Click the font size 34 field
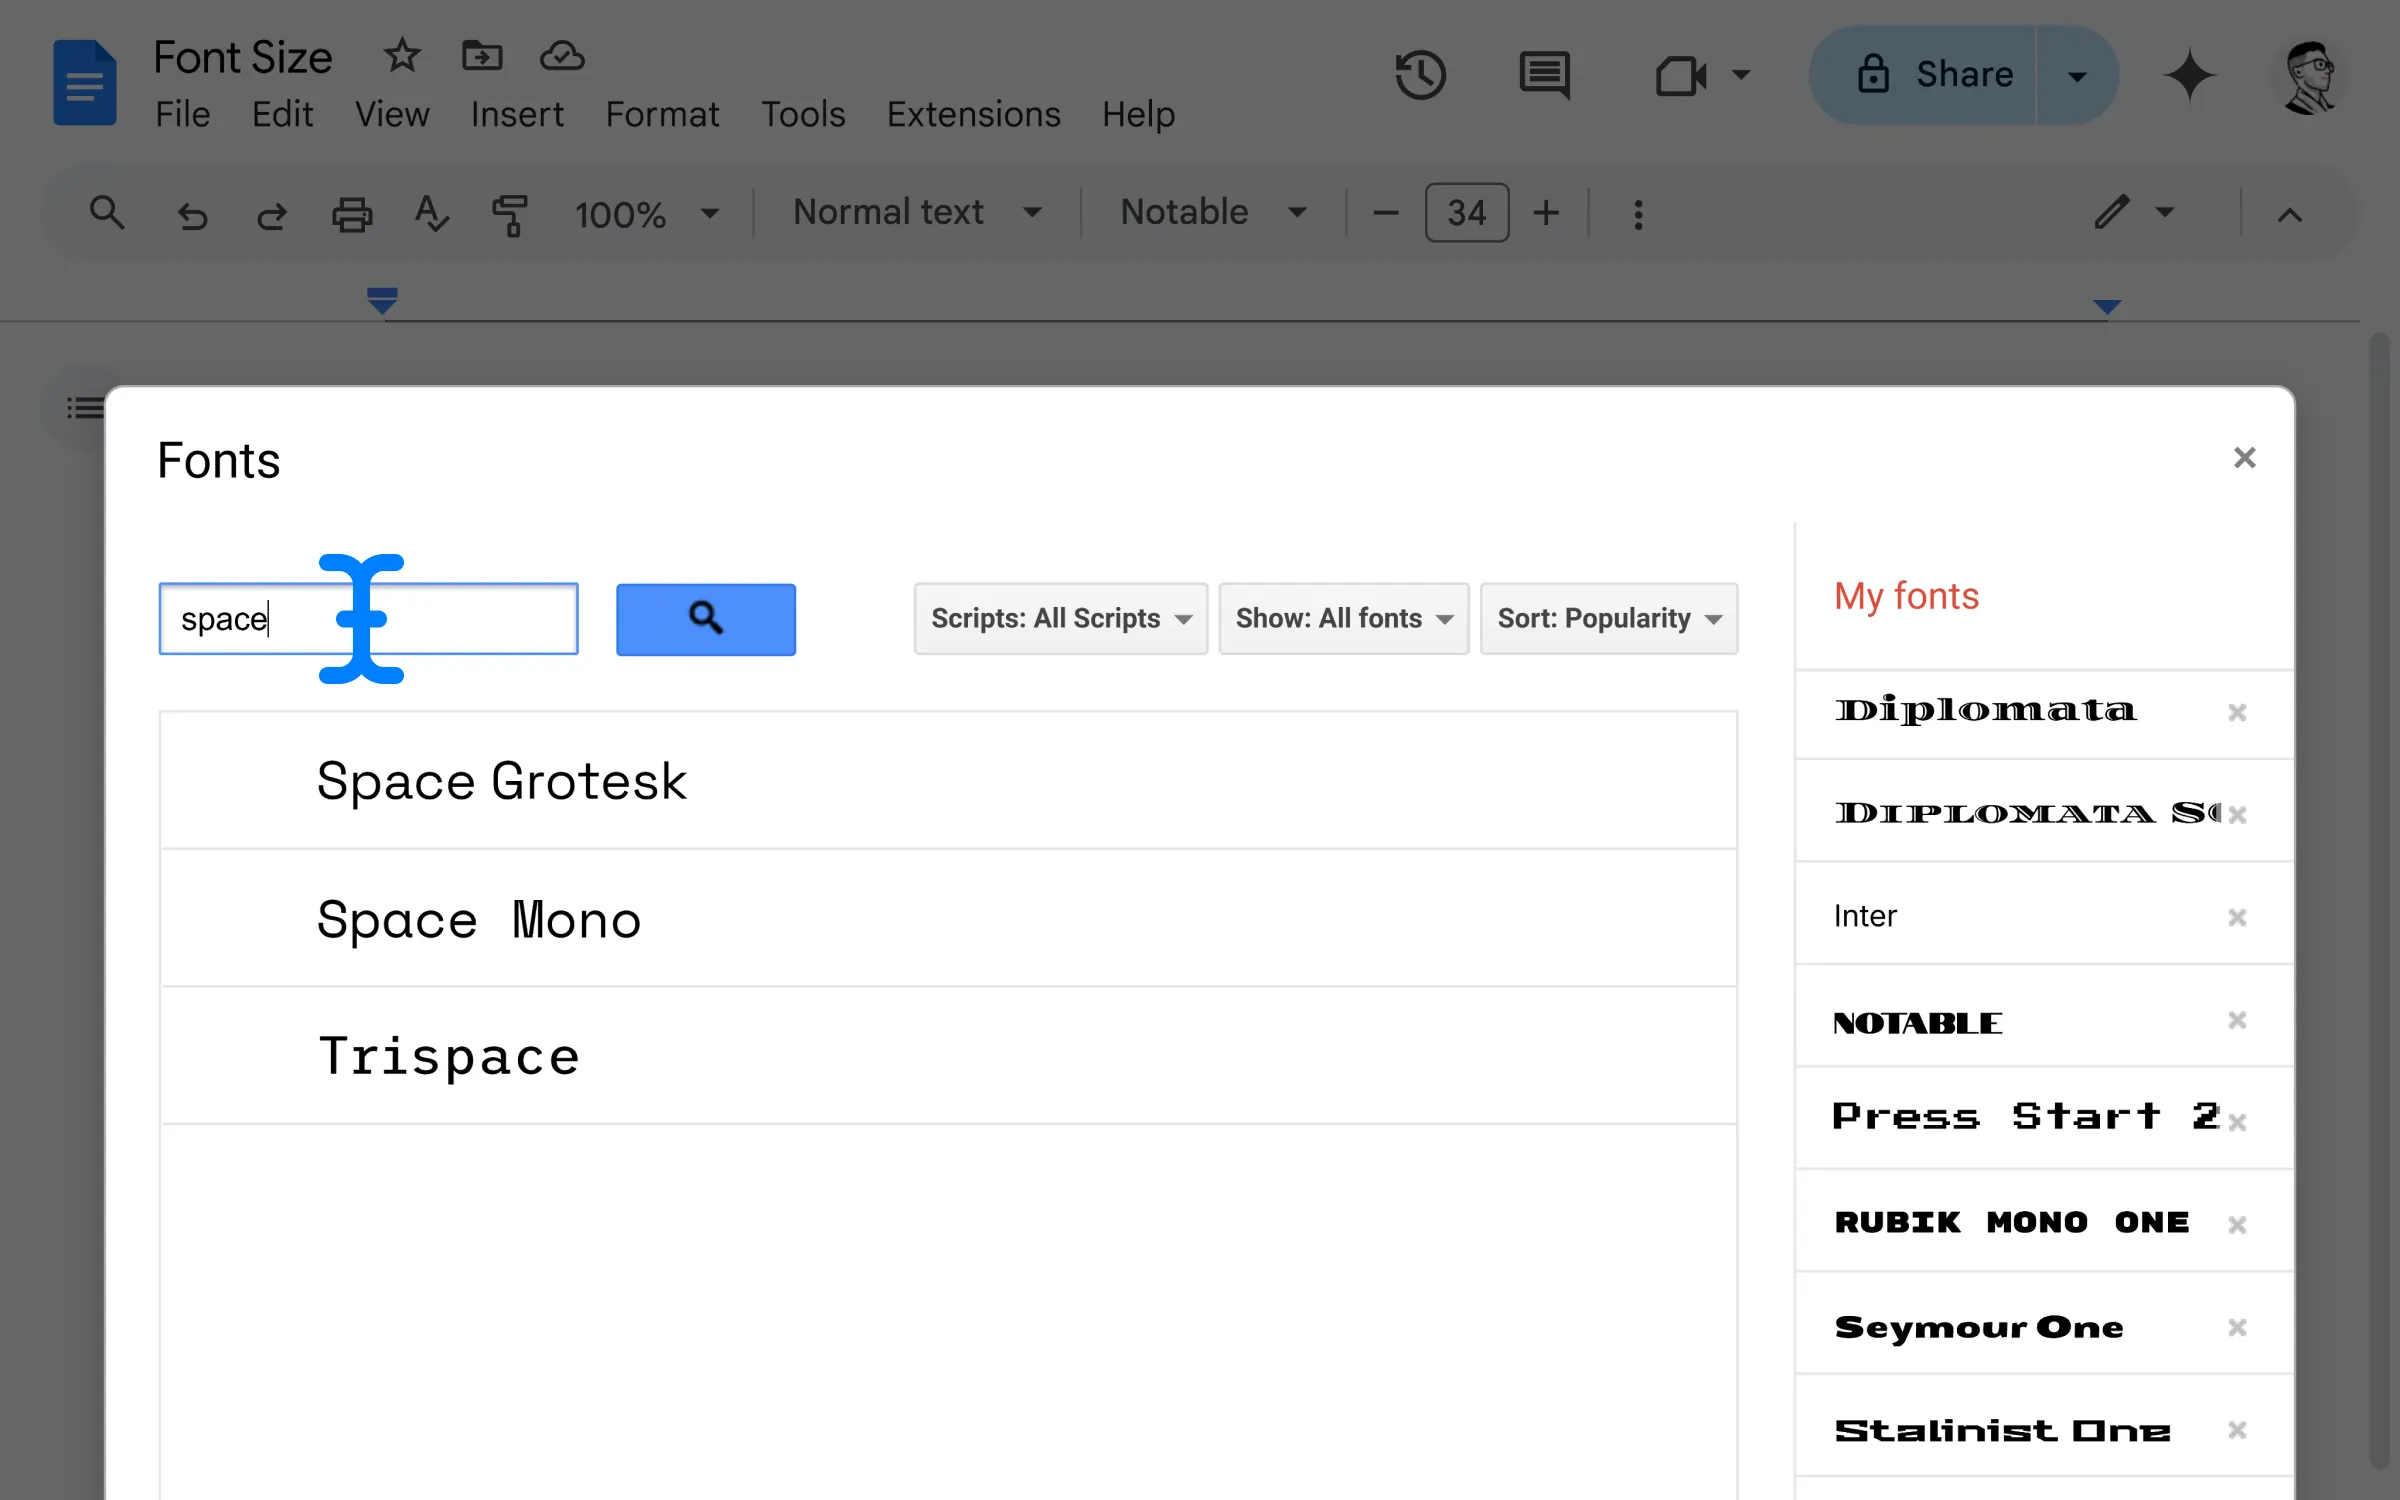Image resolution: width=2400 pixels, height=1500 pixels. (1467, 213)
